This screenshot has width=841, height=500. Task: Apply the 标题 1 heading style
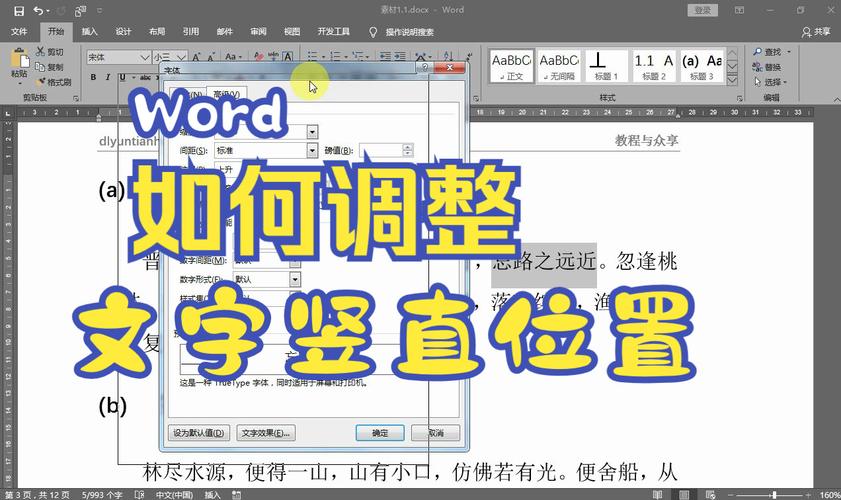pyautogui.click(x=606, y=67)
